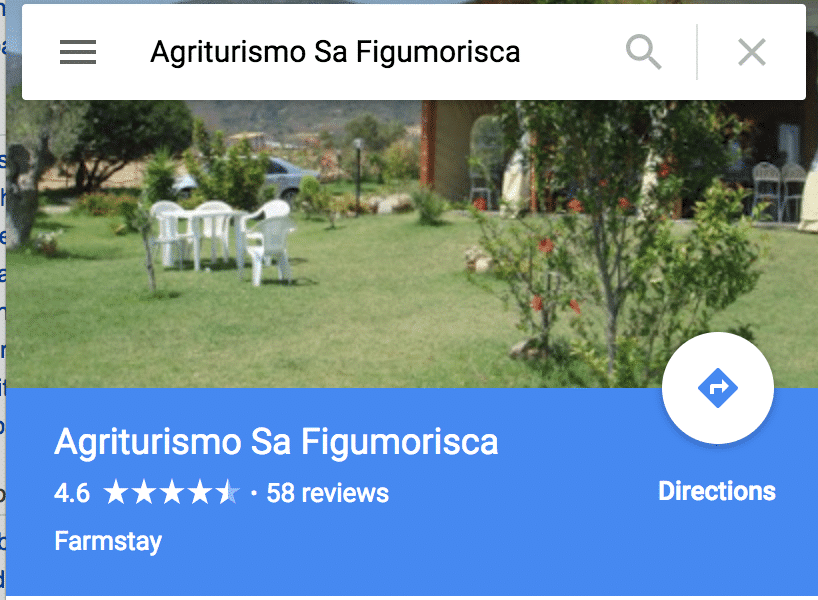The image size is (818, 600).
Task: Click the second rating star
Action: [144, 493]
